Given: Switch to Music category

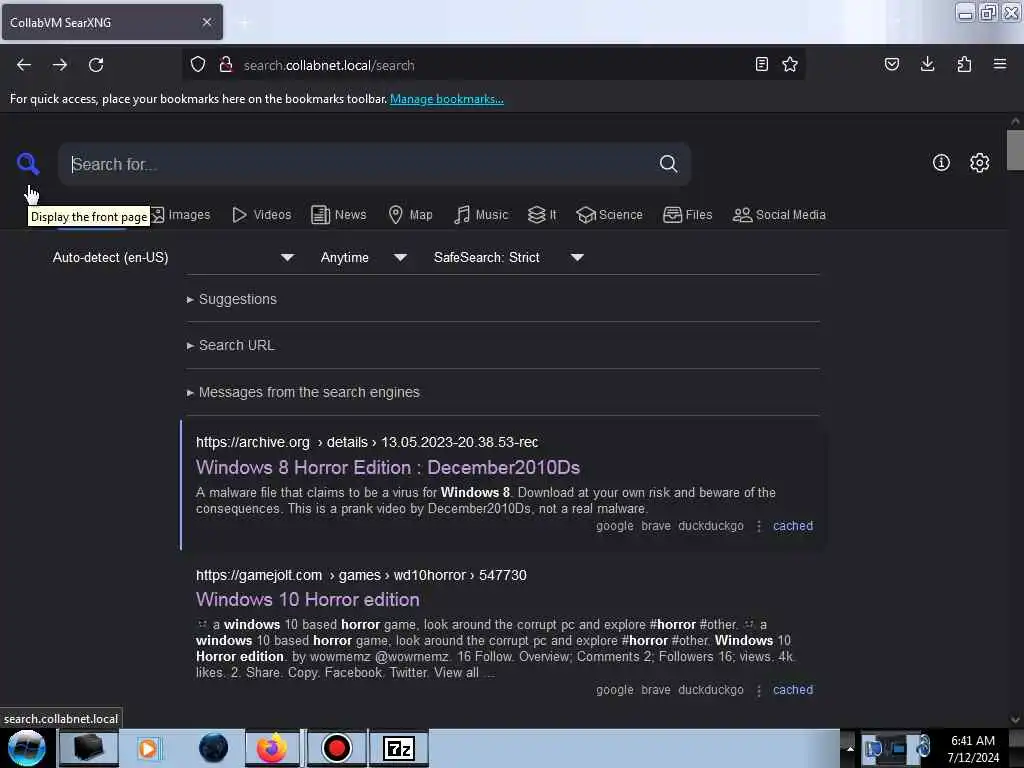Looking at the screenshot, I should 481,215.
